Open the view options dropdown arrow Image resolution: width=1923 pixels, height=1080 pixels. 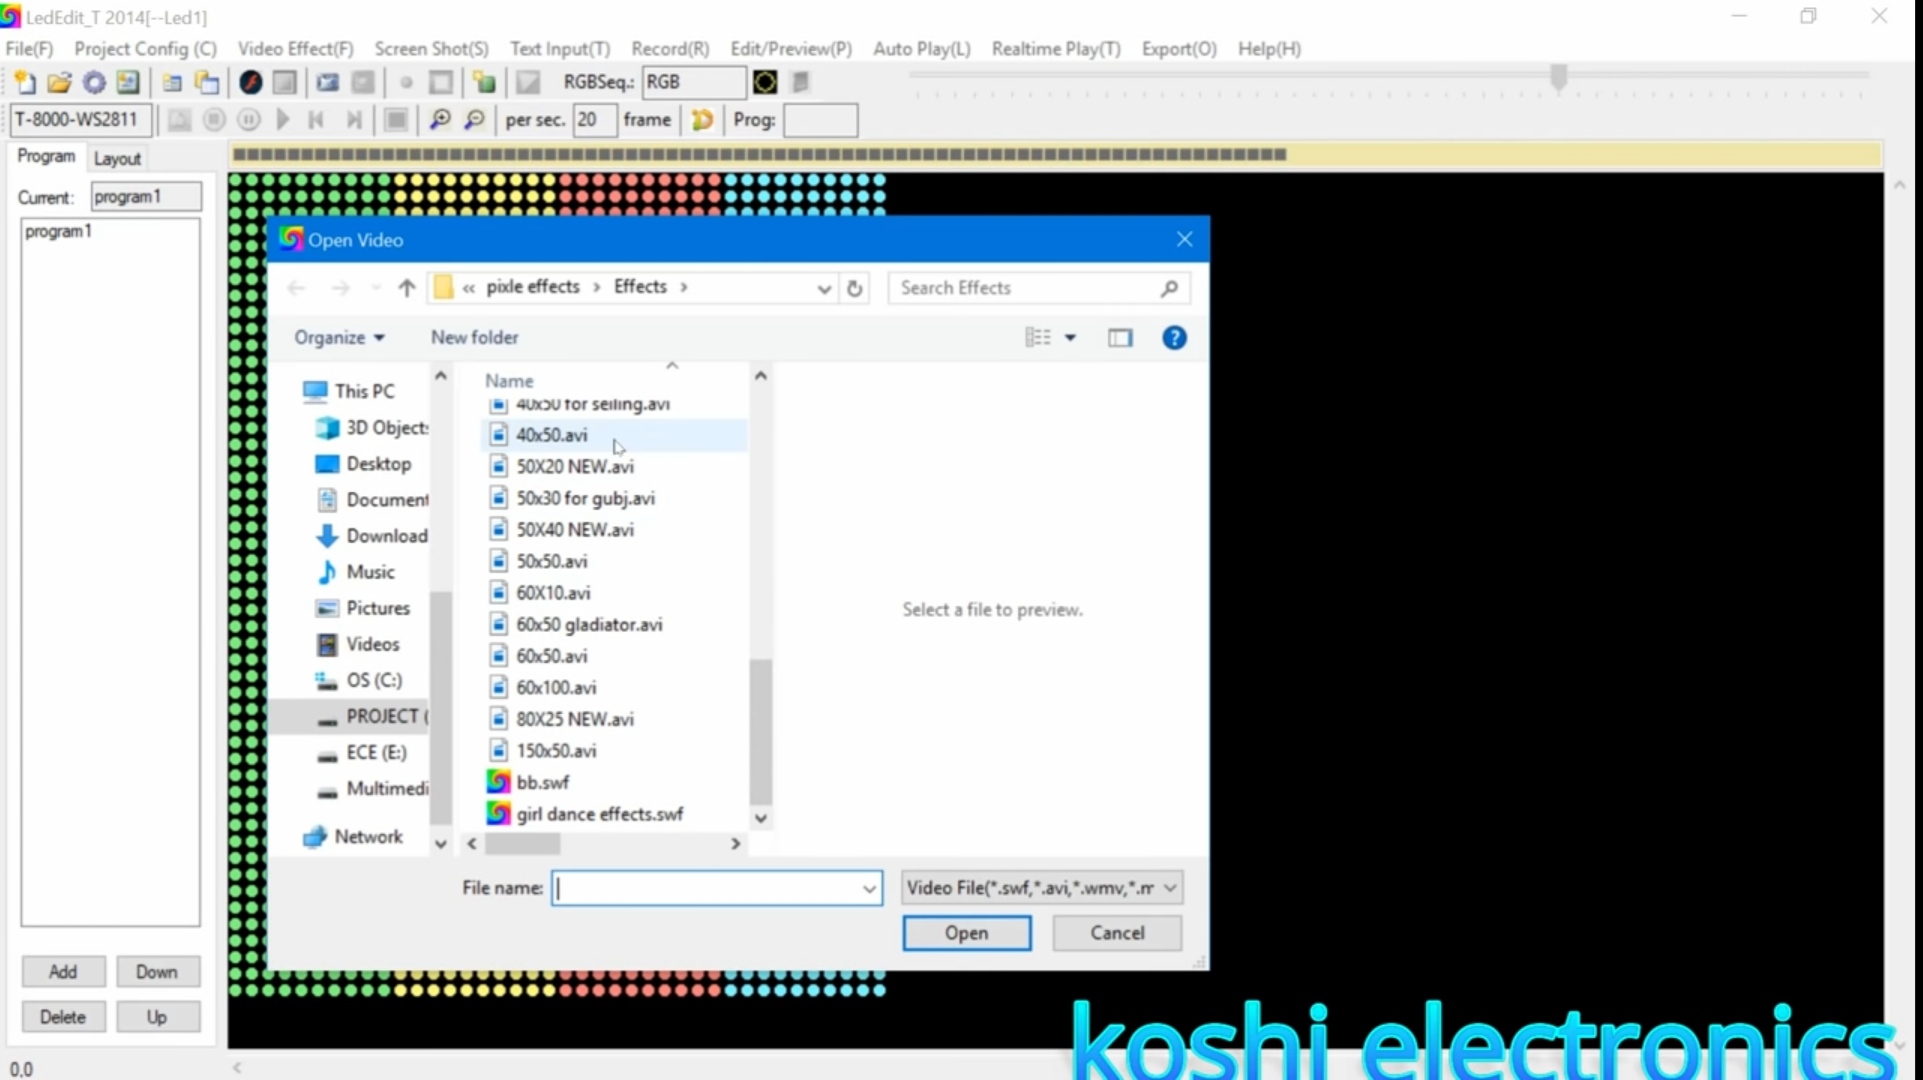pyautogui.click(x=1070, y=338)
